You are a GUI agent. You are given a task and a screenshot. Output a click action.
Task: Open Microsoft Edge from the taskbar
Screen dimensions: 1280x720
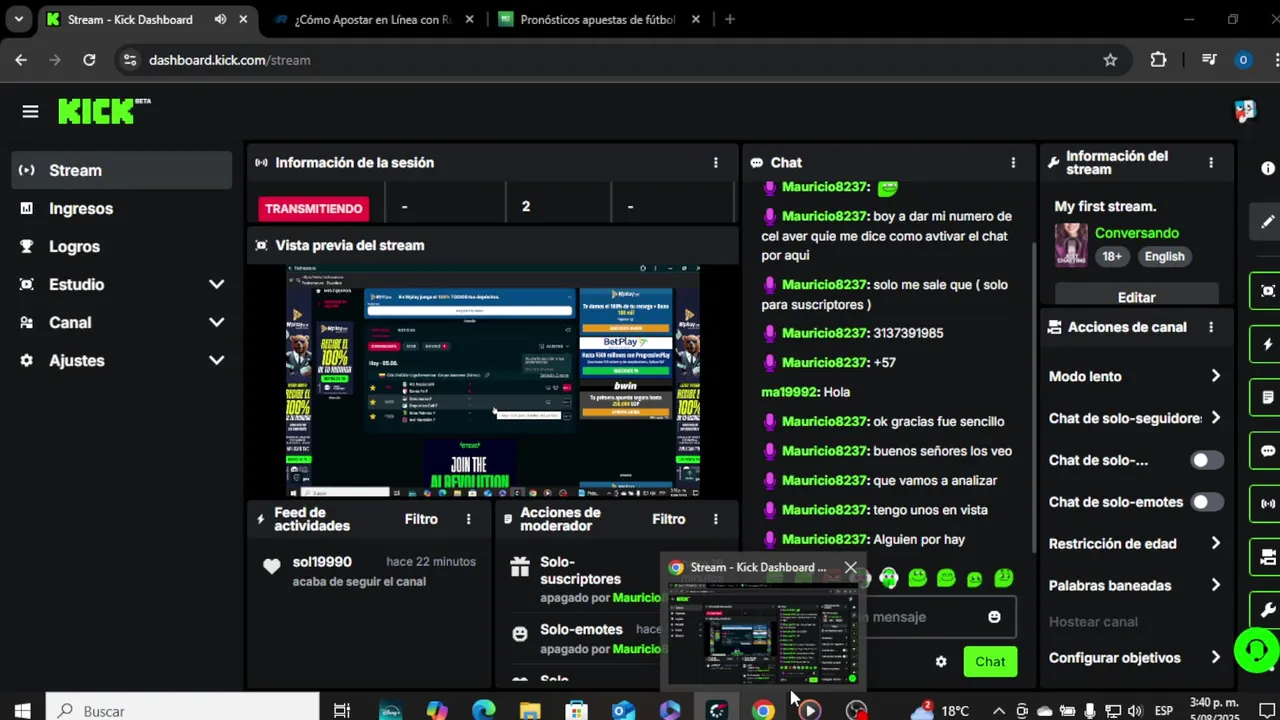(x=483, y=711)
